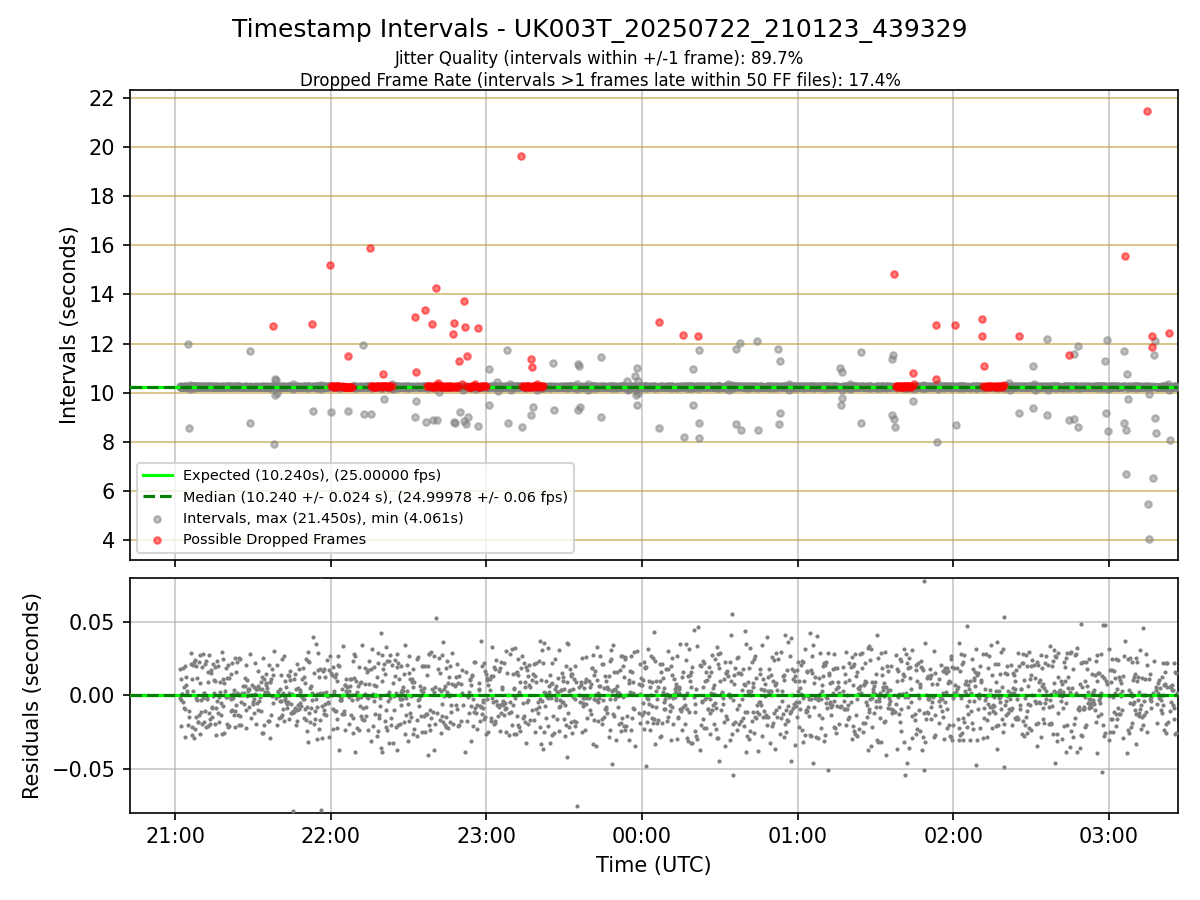Click the plot title 'Timestamp Intervals - UK003T_20250722_210123_439329'

coord(599,29)
